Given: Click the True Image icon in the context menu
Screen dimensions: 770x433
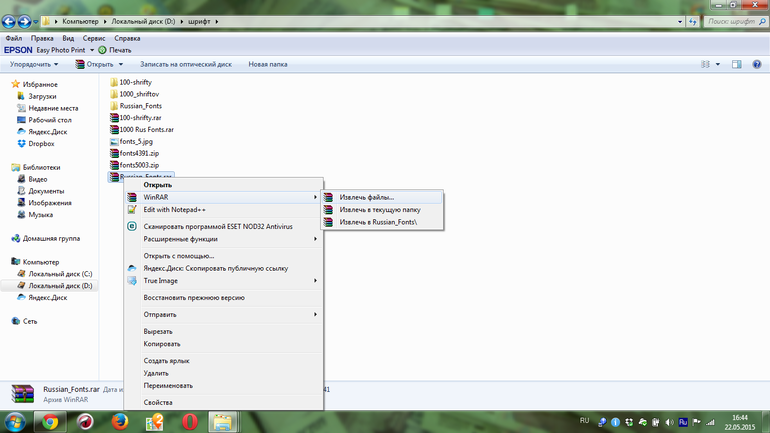Looking at the screenshot, I should click(132, 281).
